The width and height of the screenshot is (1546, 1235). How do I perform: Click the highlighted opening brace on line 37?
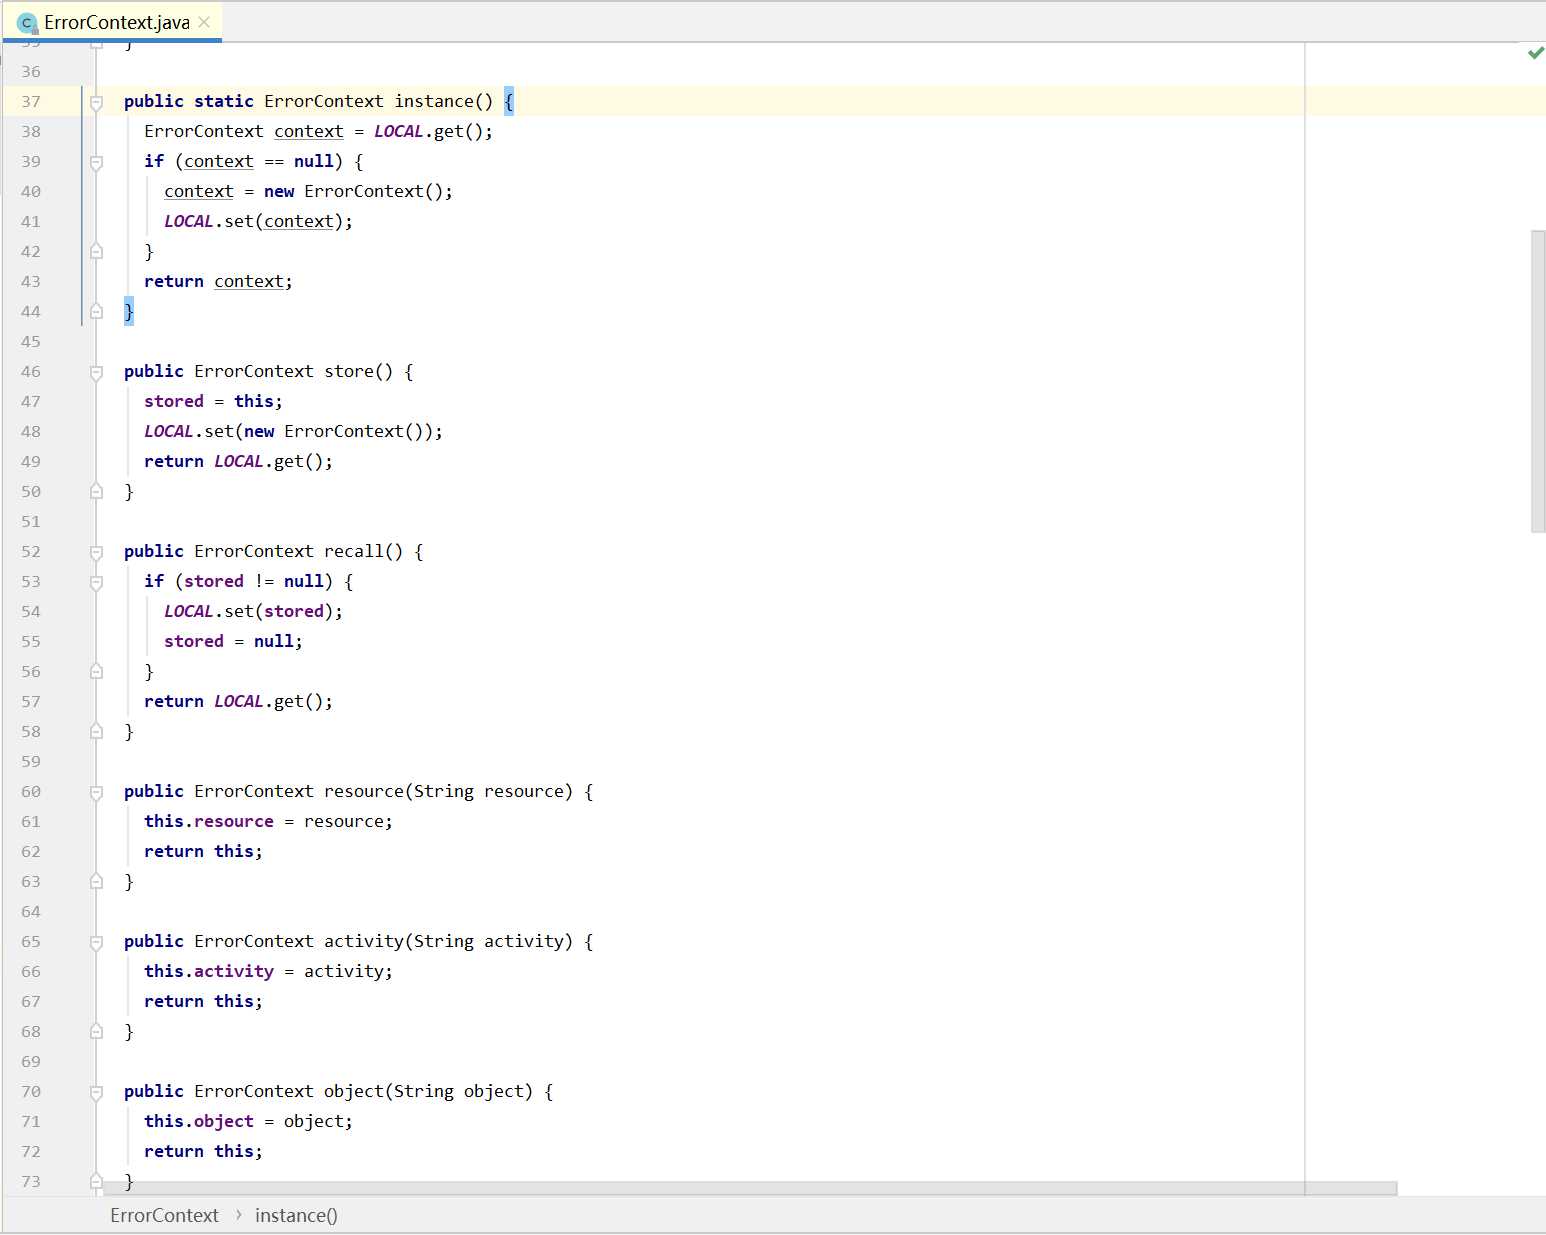coord(509,101)
